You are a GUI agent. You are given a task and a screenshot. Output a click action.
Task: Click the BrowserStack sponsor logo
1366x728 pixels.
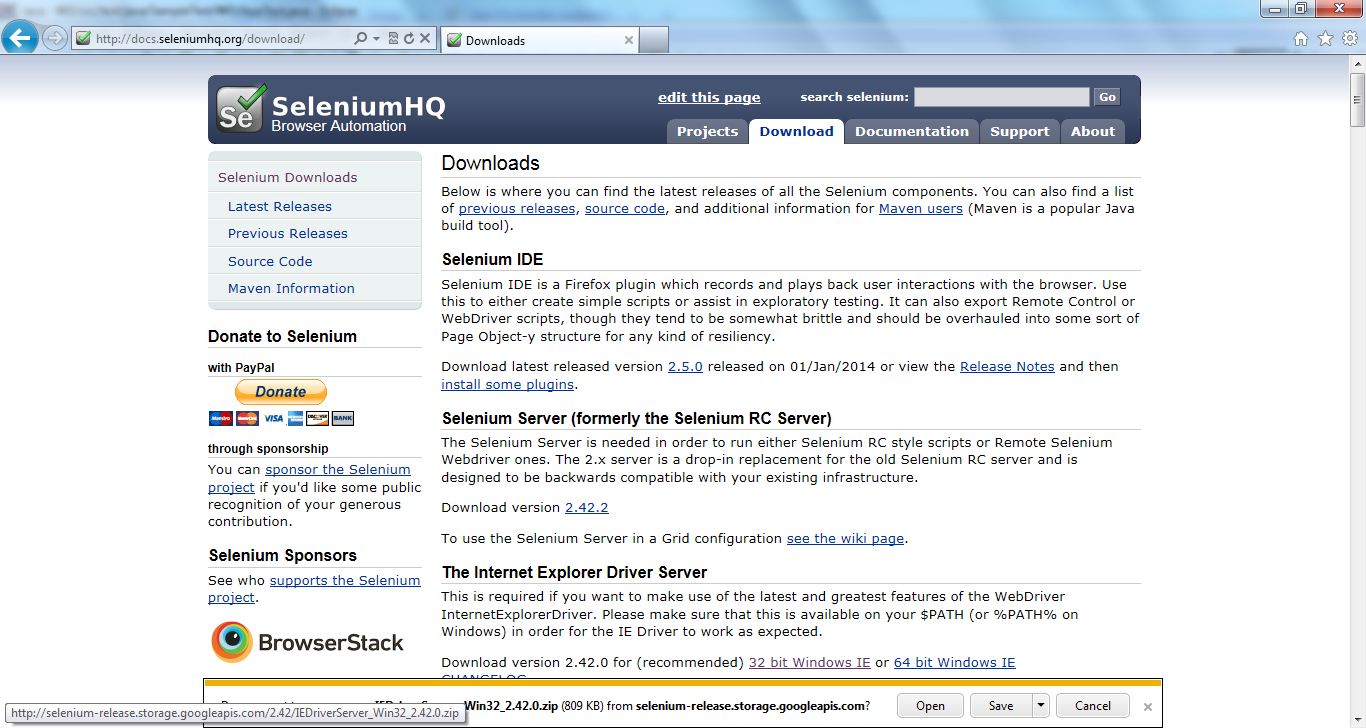click(x=307, y=642)
